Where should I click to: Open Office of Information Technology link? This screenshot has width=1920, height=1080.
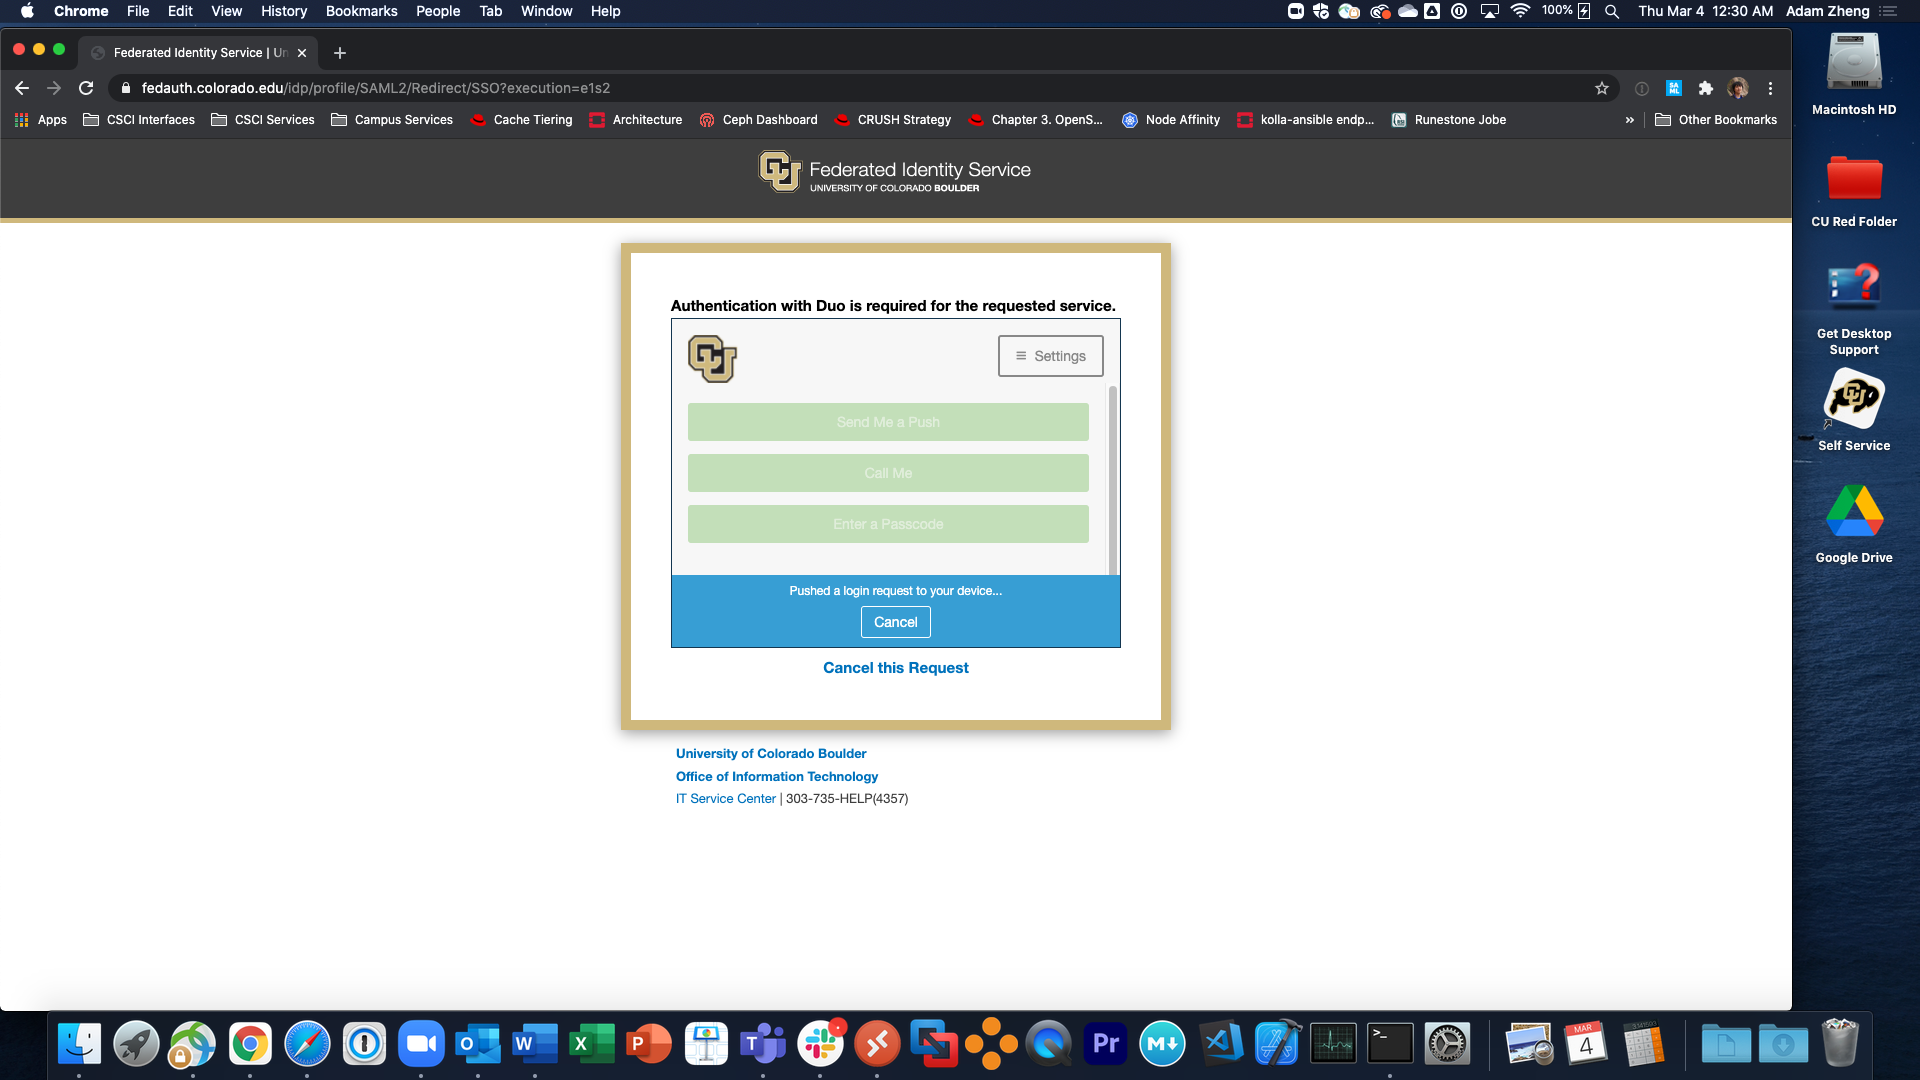click(777, 776)
